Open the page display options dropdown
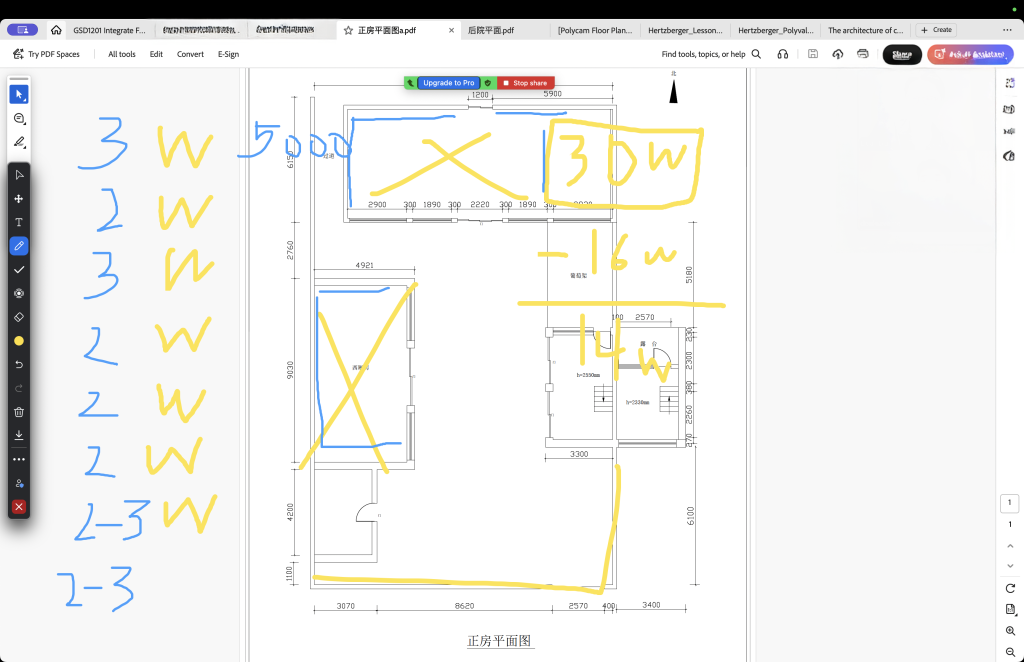The height and width of the screenshot is (662, 1024). point(1010,609)
